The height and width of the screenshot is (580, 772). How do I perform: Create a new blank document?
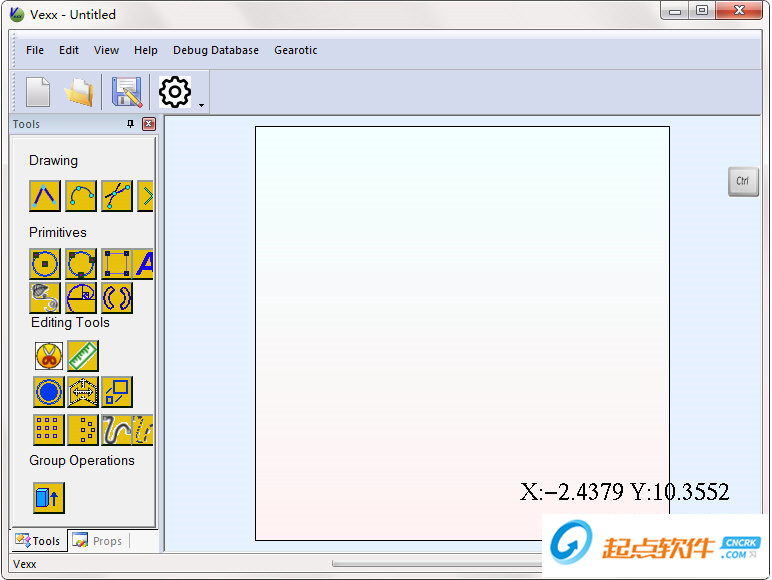(38, 92)
